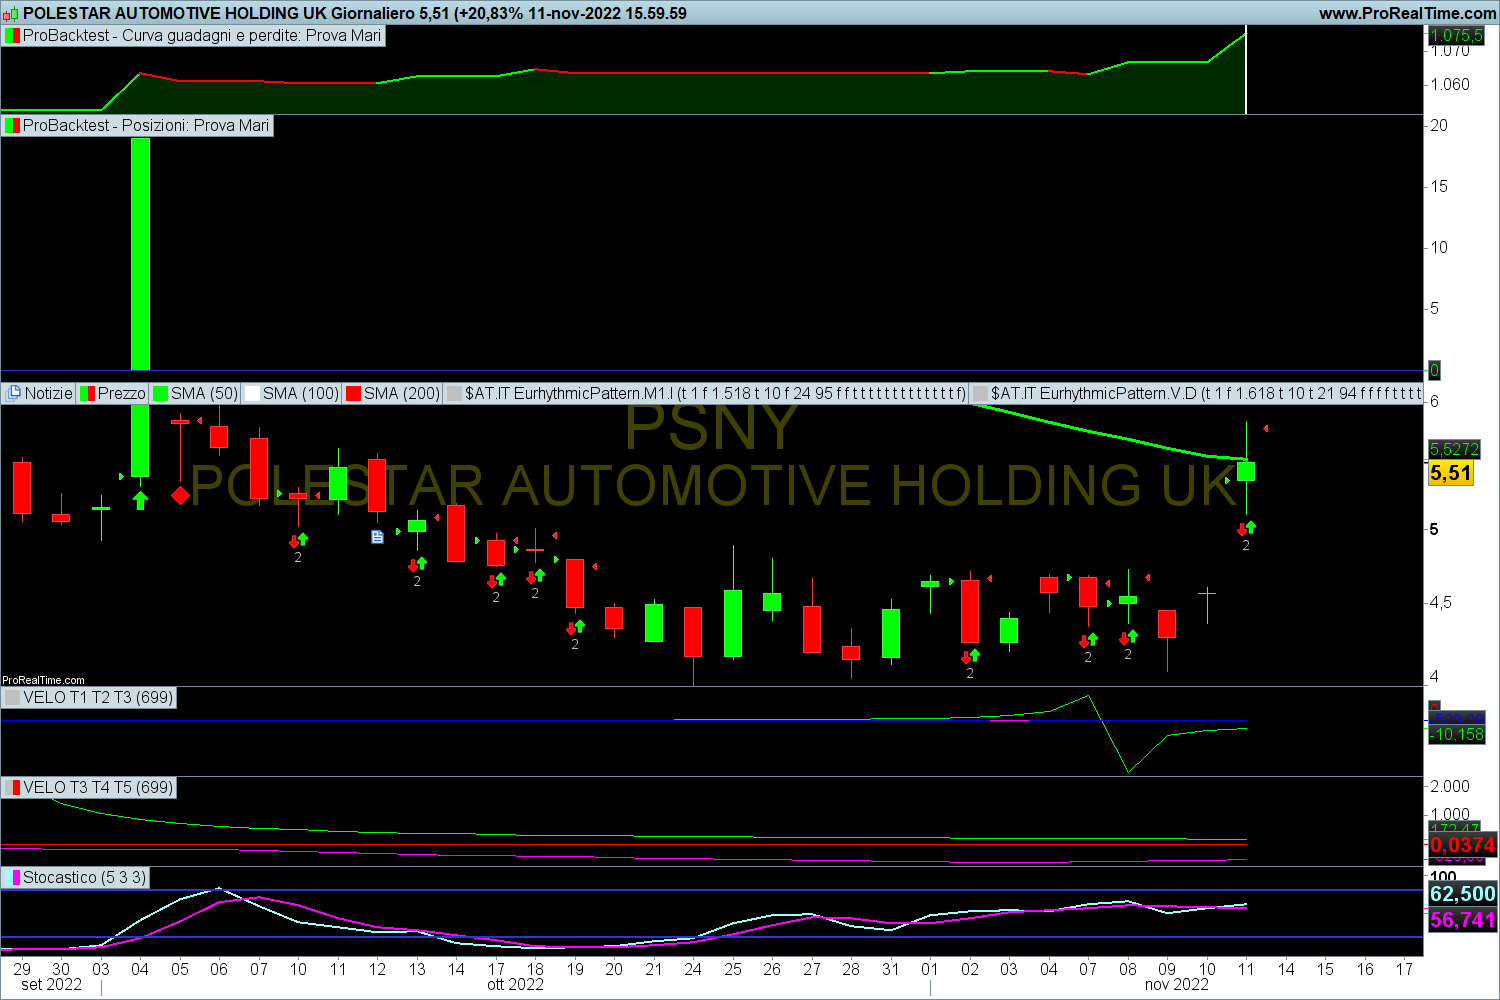
Task: Pick the red SMA (200) color swatch
Action: click(353, 394)
